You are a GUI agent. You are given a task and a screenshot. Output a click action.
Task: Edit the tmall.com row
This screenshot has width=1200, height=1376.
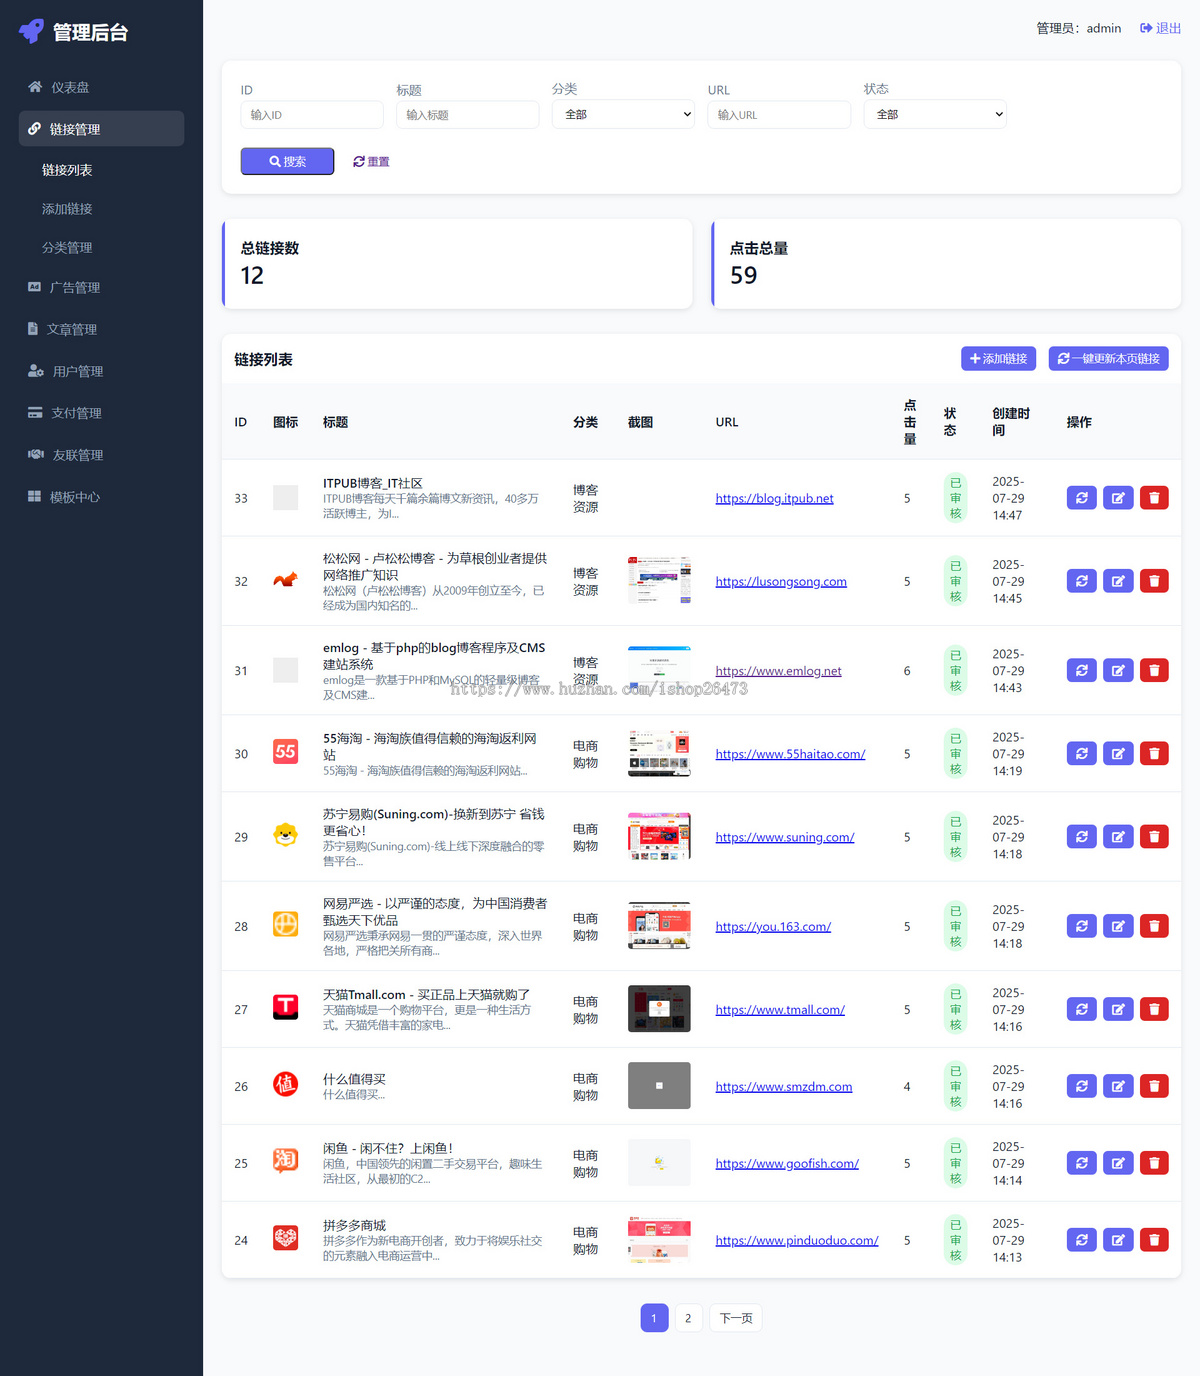[1118, 1010]
